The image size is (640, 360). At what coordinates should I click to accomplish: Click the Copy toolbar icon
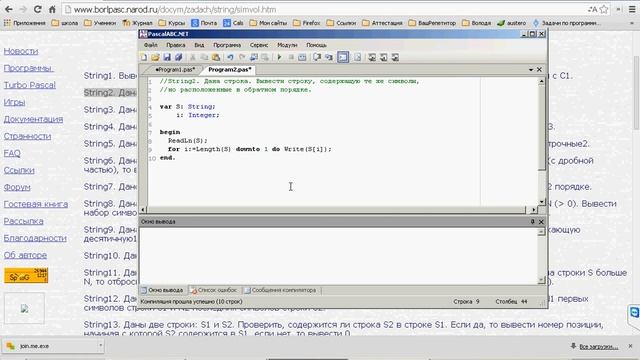click(x=204, y=58)
